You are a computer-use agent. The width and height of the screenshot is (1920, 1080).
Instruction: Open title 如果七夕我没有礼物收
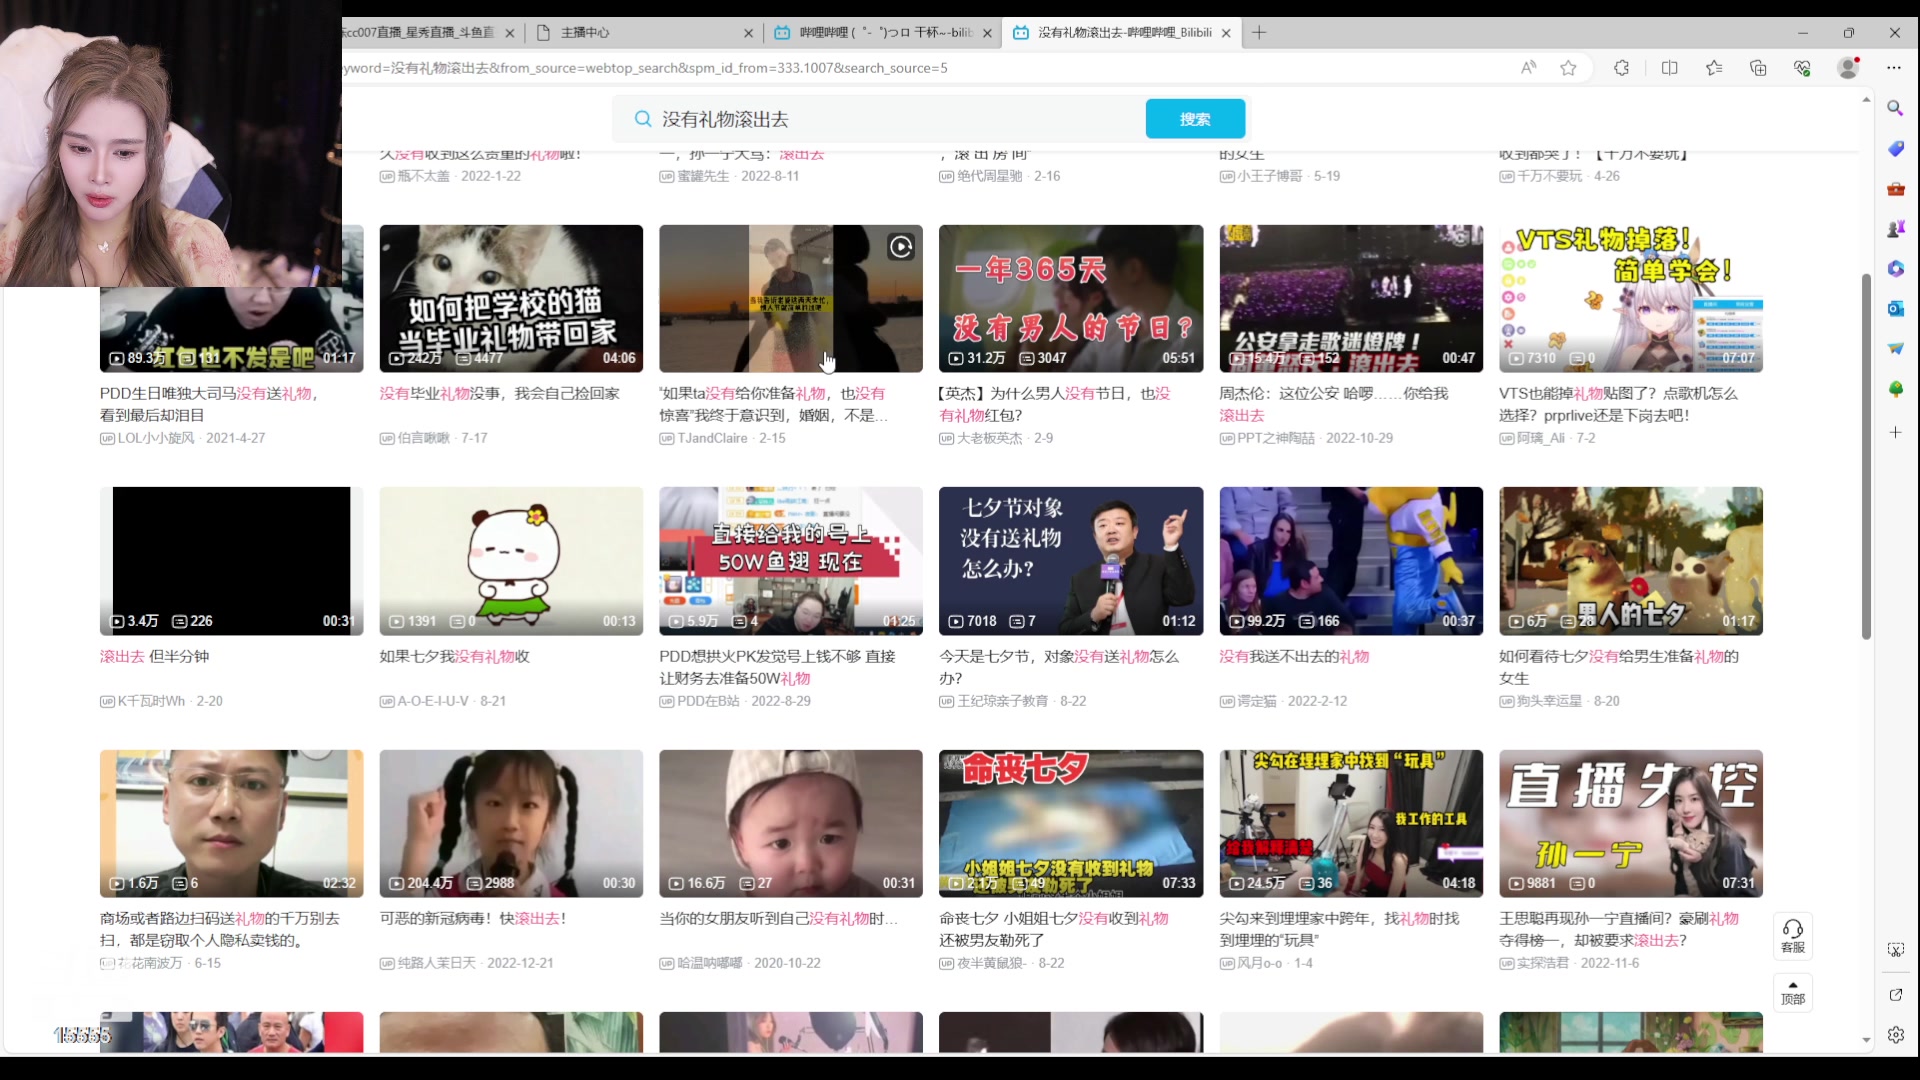point(455,657)
